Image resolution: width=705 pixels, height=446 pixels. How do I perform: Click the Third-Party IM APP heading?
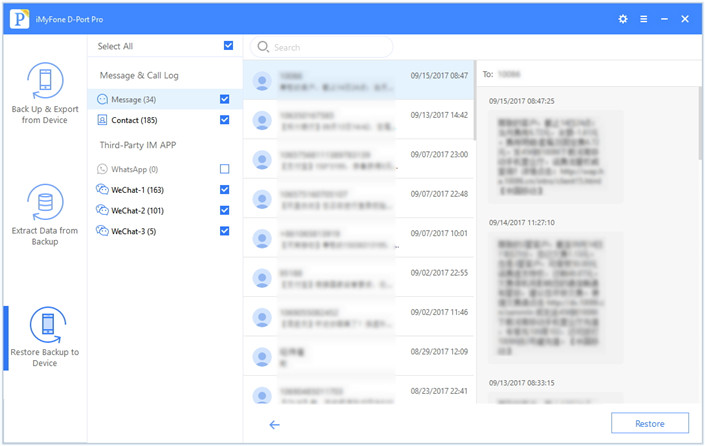tap(138, 145)
